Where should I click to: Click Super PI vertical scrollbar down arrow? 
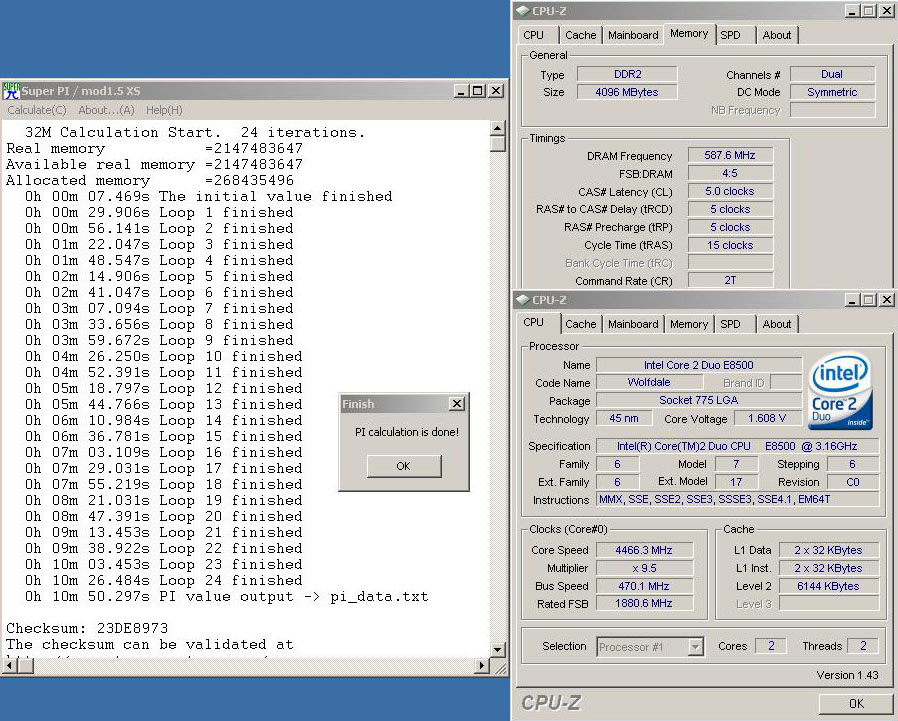tap(497, 650)
